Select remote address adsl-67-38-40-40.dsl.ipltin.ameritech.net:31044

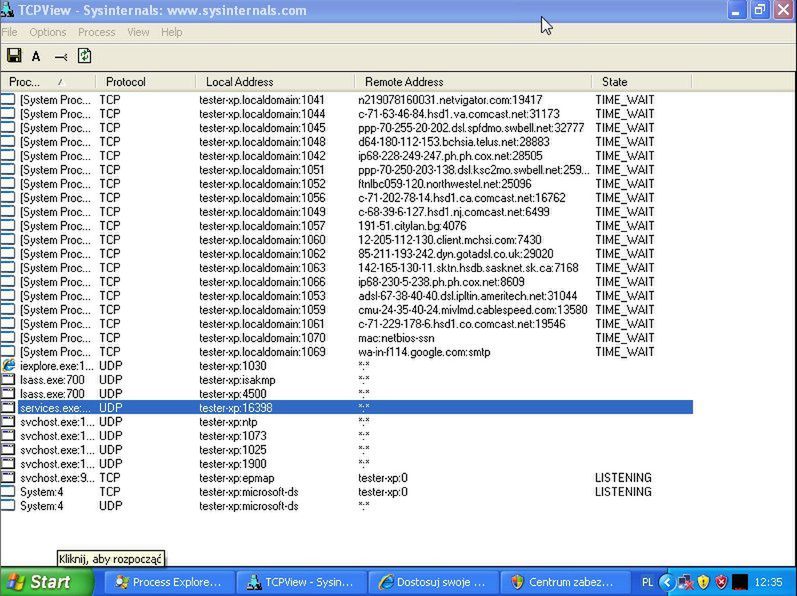[468, 296]
